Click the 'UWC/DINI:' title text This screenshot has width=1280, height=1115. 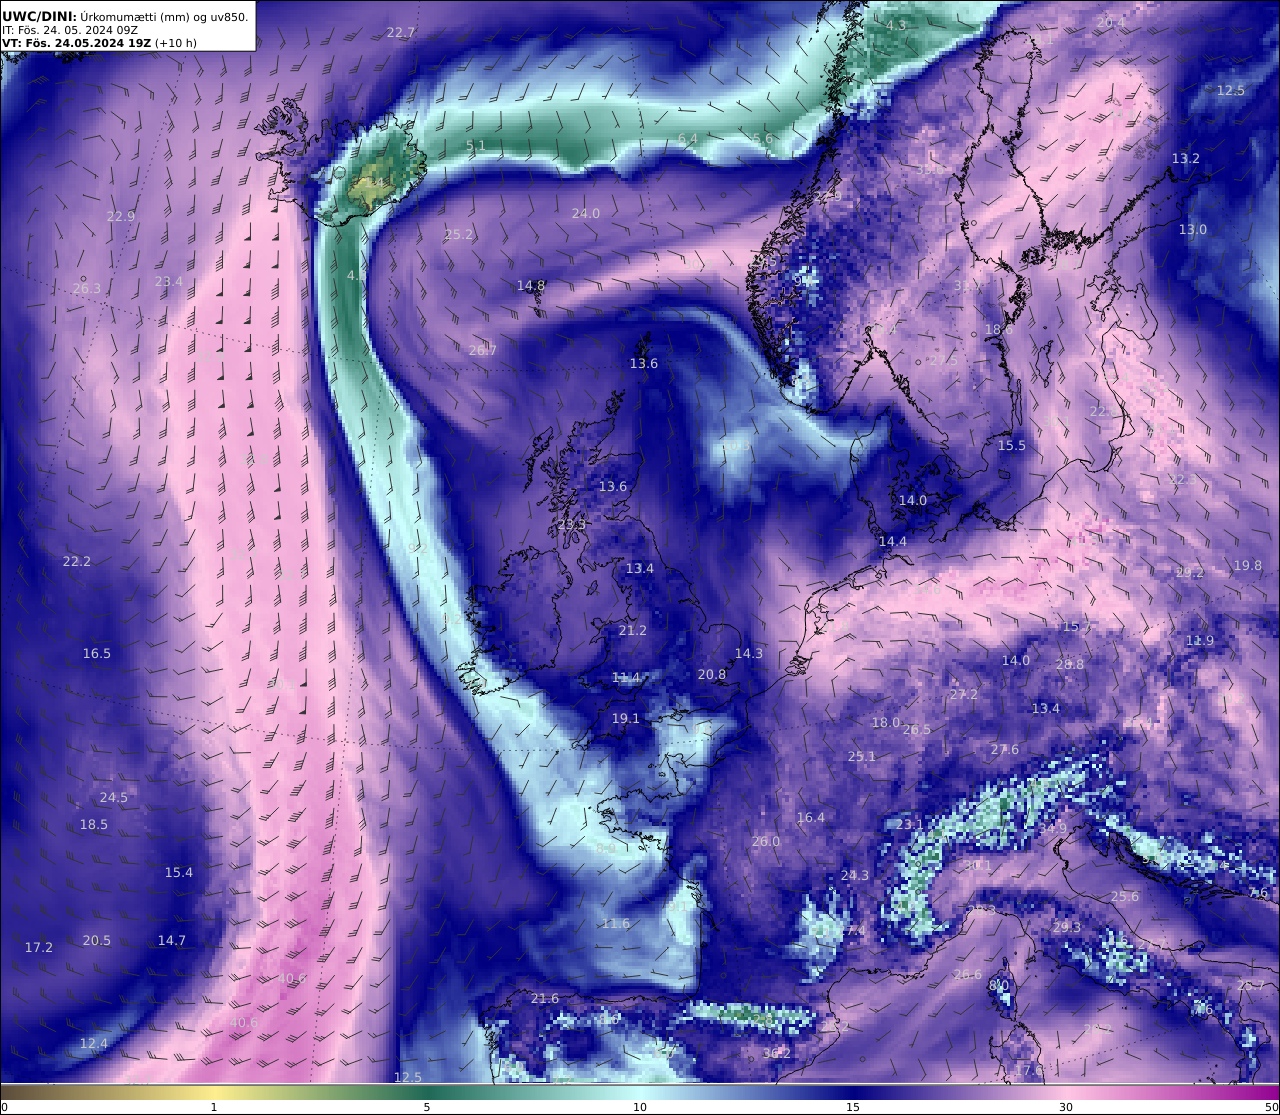coord(38,17)
